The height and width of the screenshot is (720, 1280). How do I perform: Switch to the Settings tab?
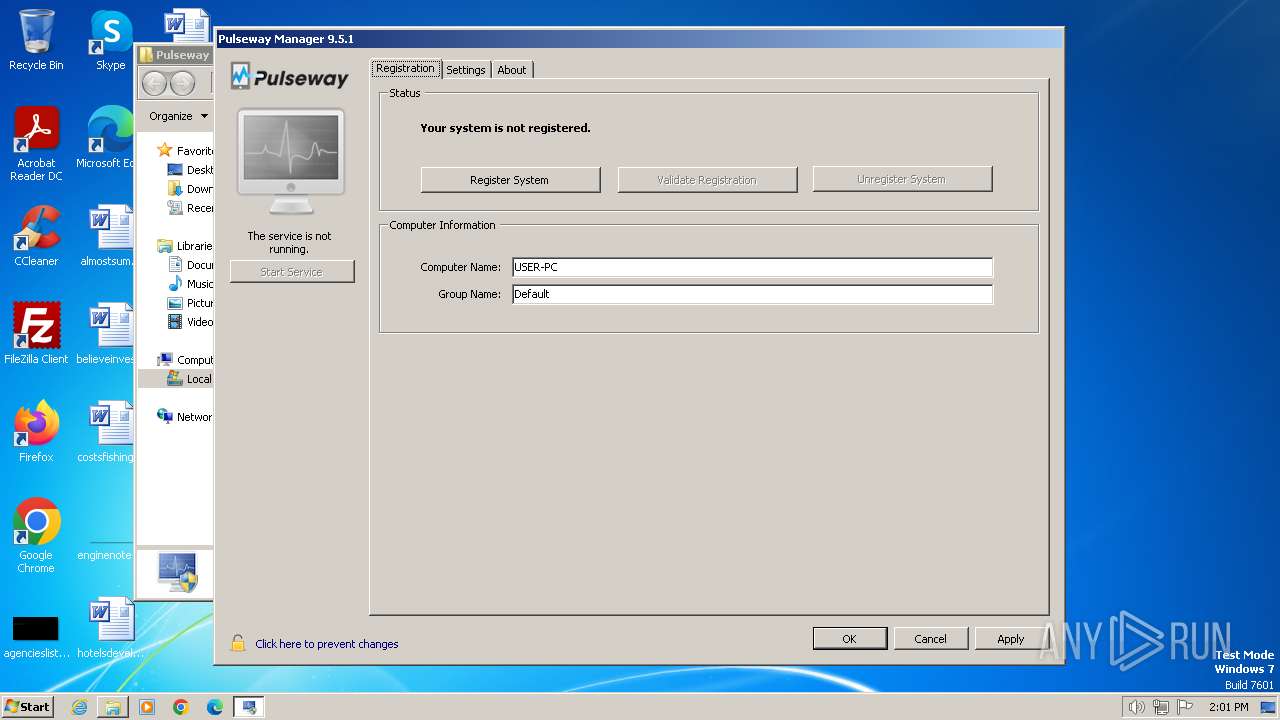pyautogui.click(x=466, y=70)
